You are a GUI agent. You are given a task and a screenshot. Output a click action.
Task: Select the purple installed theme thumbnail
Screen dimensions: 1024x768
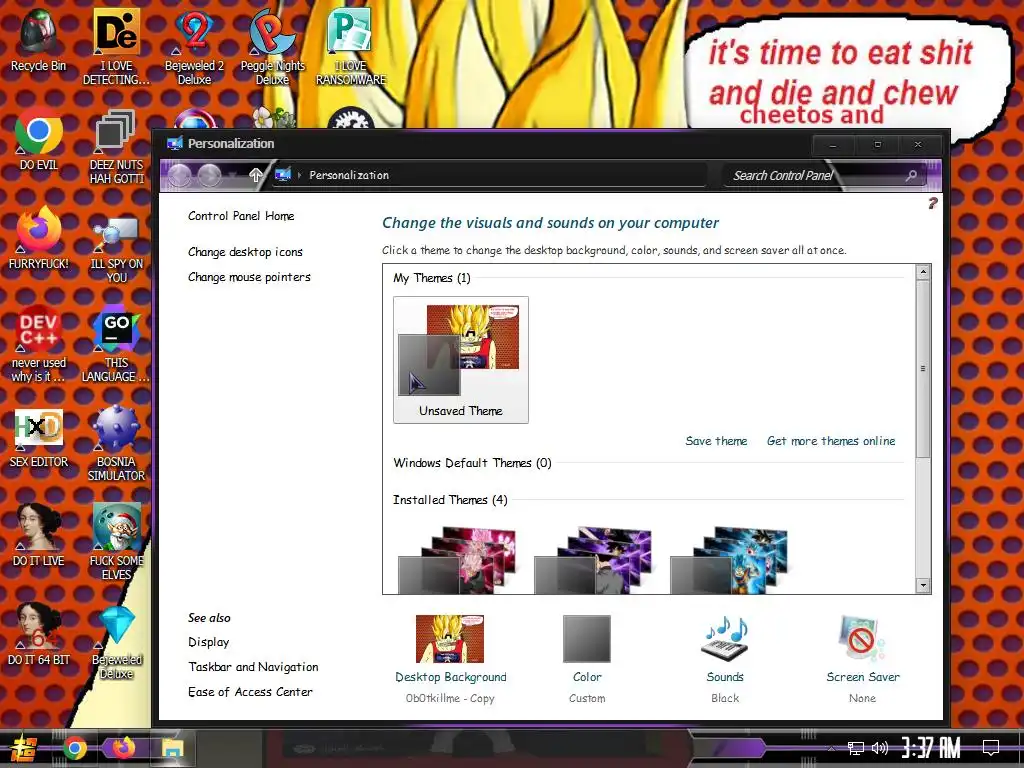click(593, 560)
